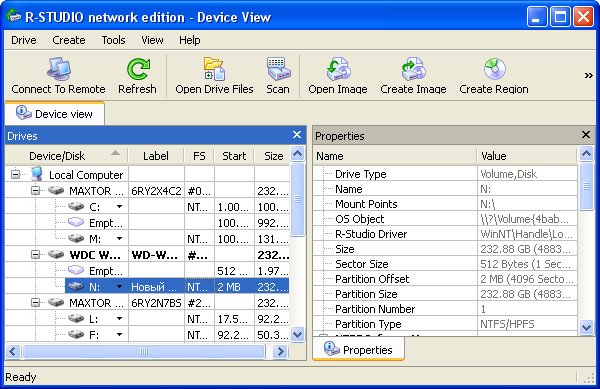The height and width of the screenshot is (389, 600).
Task: Select the C: volume icon
Action: click(76, 207)
